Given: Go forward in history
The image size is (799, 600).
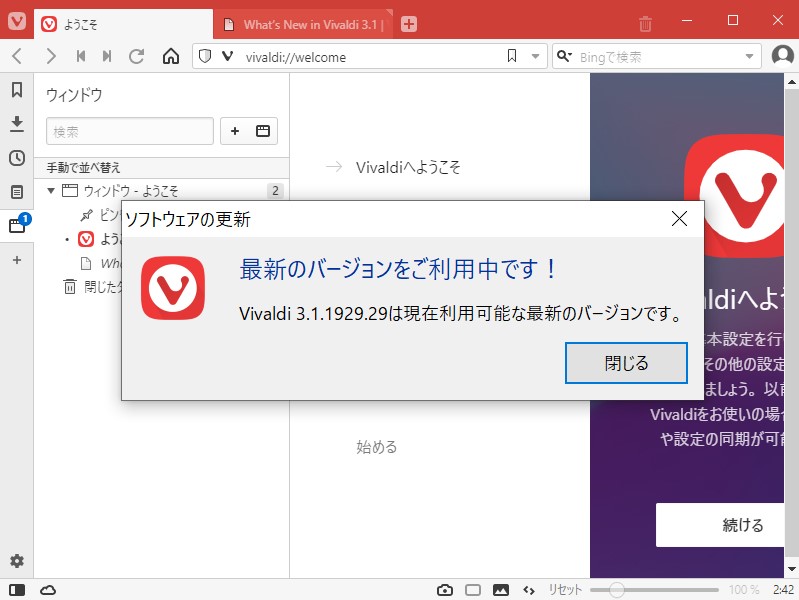Looking at the screenshot, I should click(x=50, y=56).
